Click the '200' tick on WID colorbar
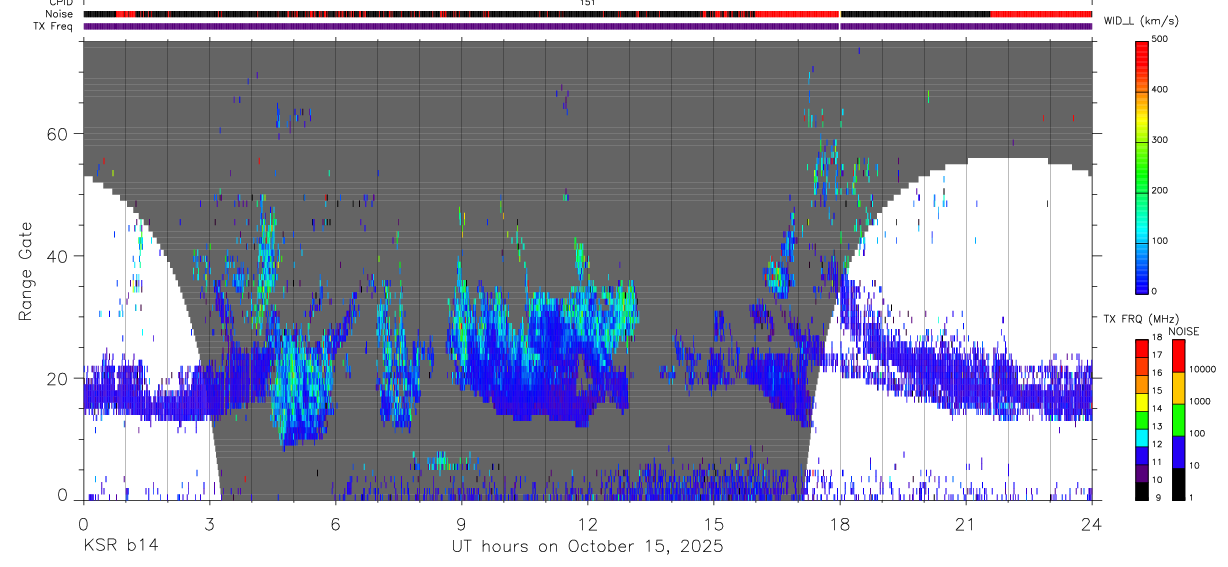Image resolution: width=1228 pixels, height=567 pixels. pyautogui.click(x=1160, y=190)
